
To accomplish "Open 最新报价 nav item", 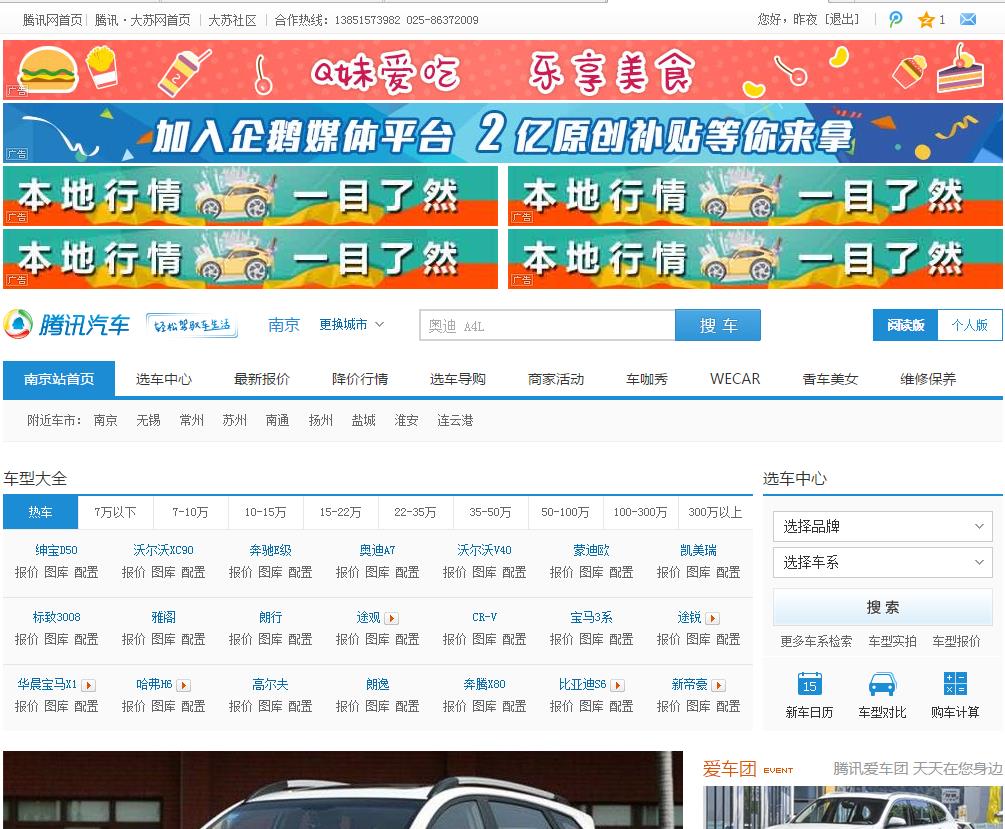I will 262,379.
